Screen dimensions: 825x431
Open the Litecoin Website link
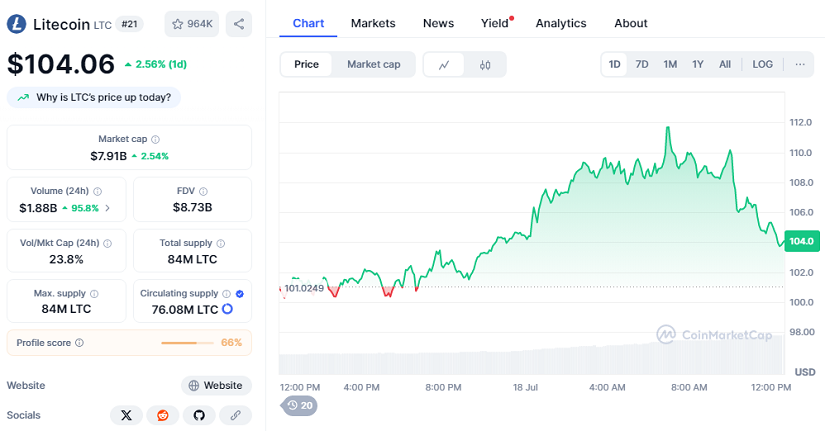pos(216,385)
